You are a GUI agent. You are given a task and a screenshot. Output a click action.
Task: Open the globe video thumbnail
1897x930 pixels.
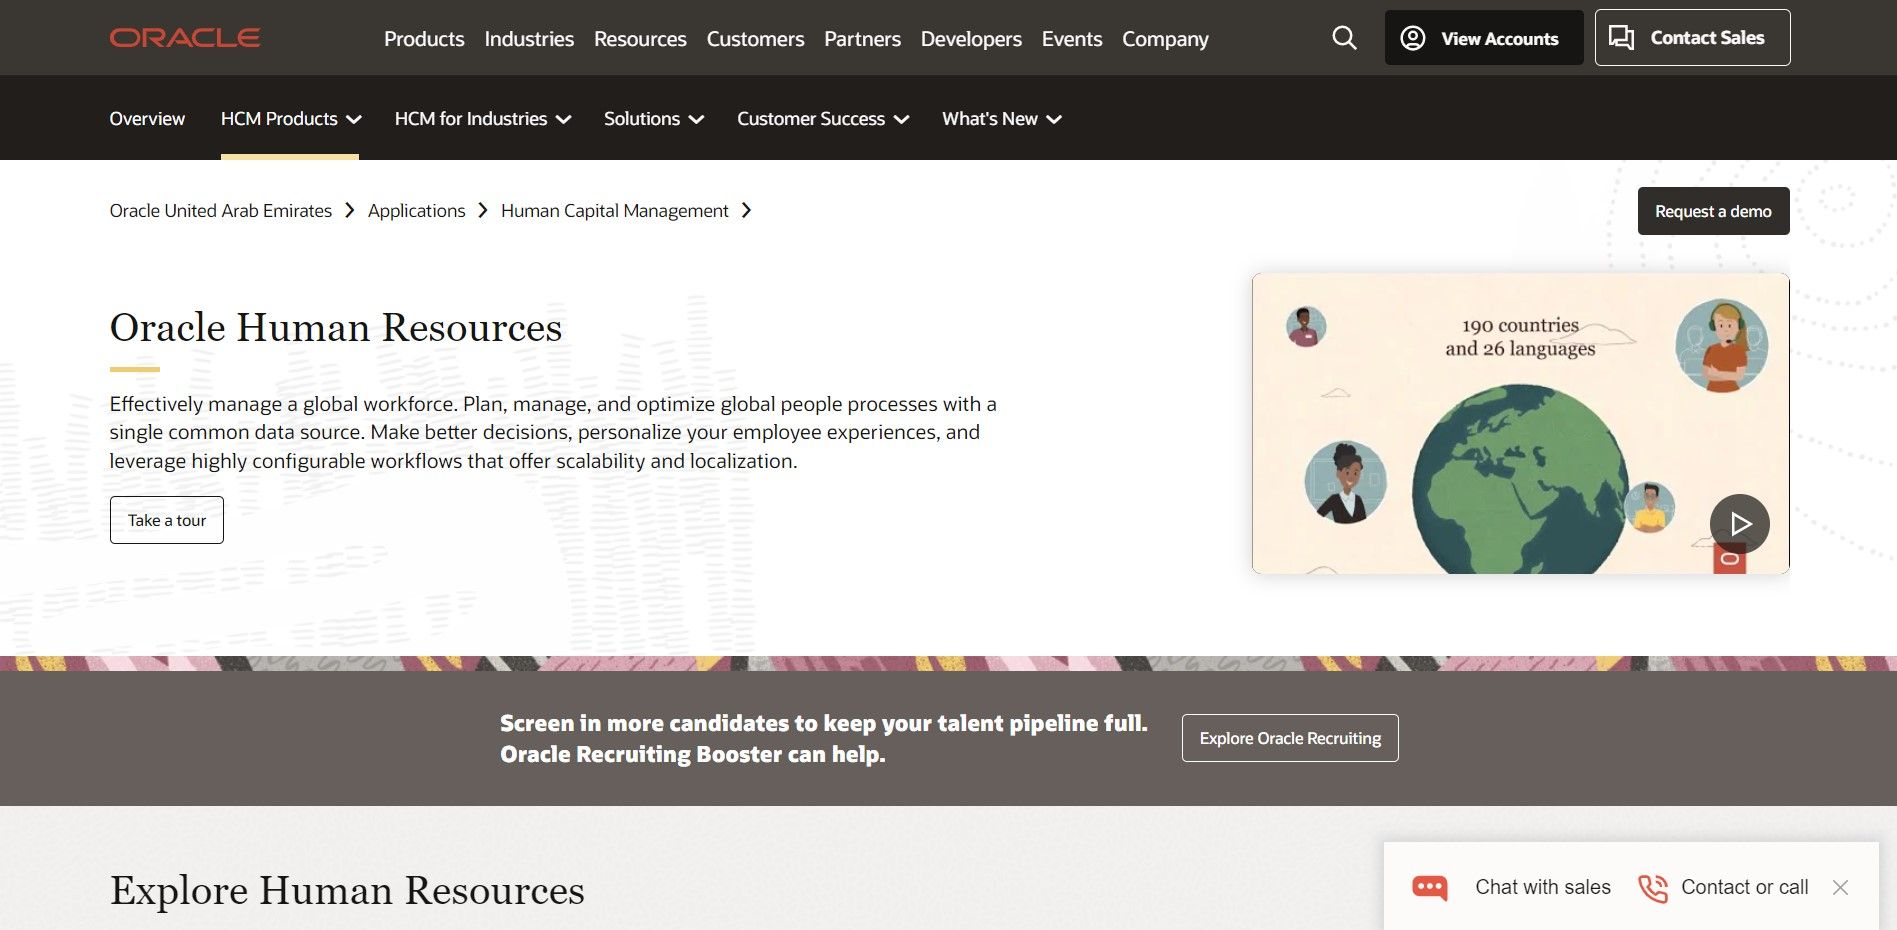coord(1520,423)
